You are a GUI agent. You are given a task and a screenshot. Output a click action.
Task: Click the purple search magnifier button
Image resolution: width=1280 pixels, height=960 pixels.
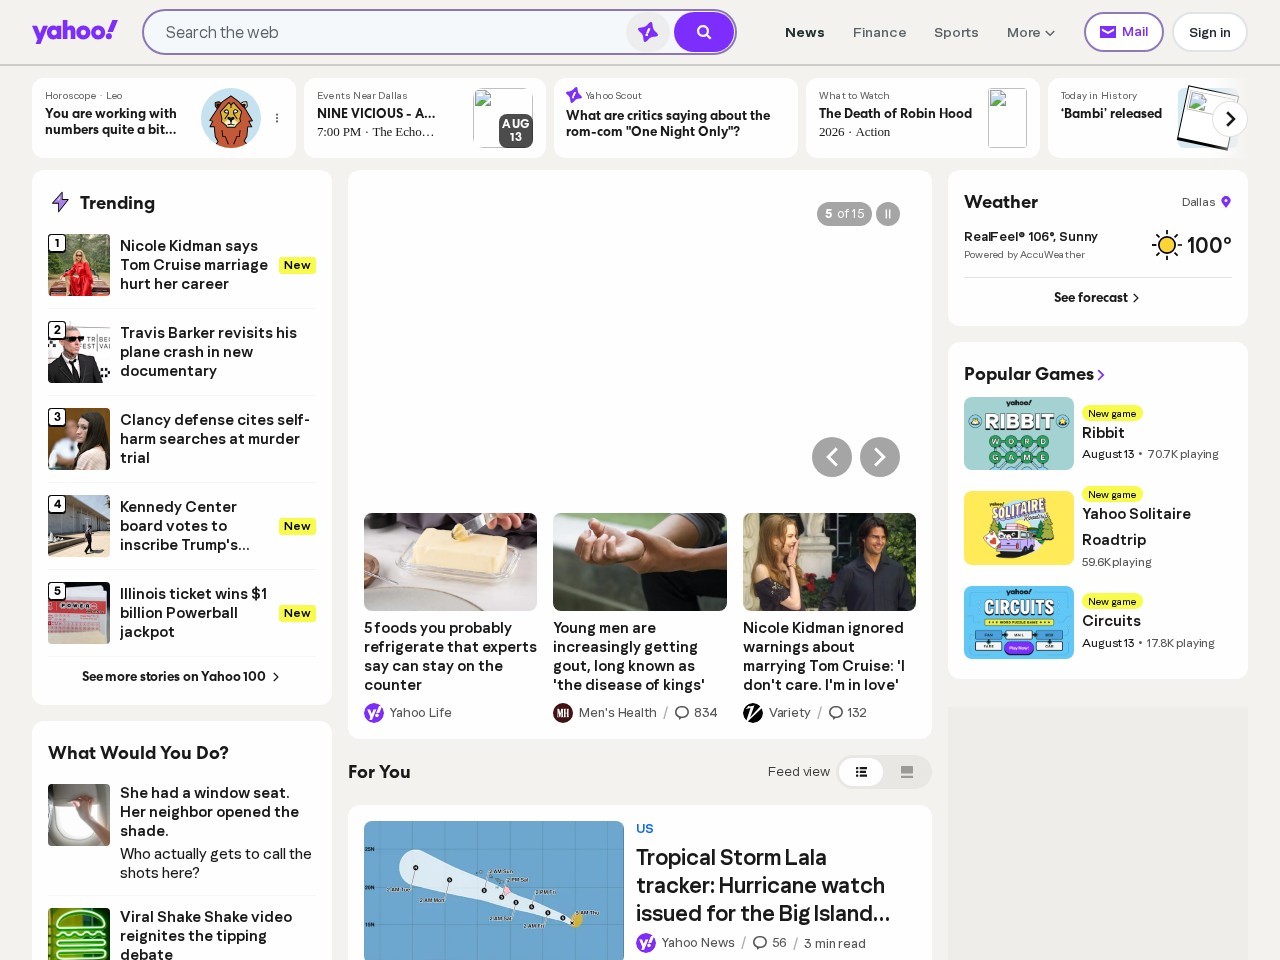tap(704, 32)
